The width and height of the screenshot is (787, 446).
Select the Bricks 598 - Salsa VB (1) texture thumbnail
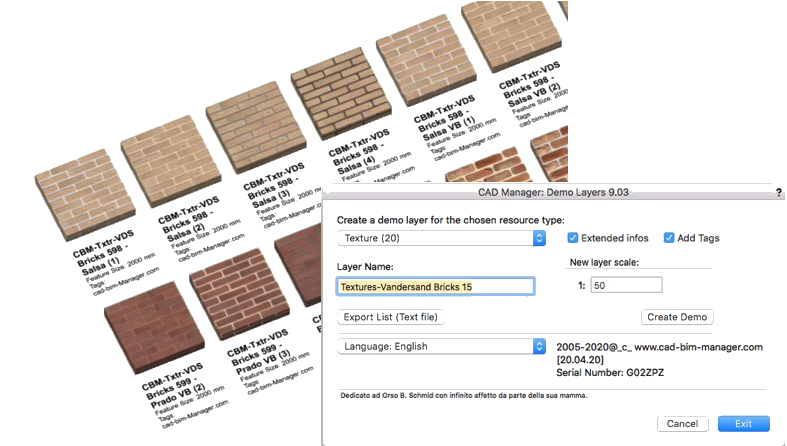coord(427,60)
